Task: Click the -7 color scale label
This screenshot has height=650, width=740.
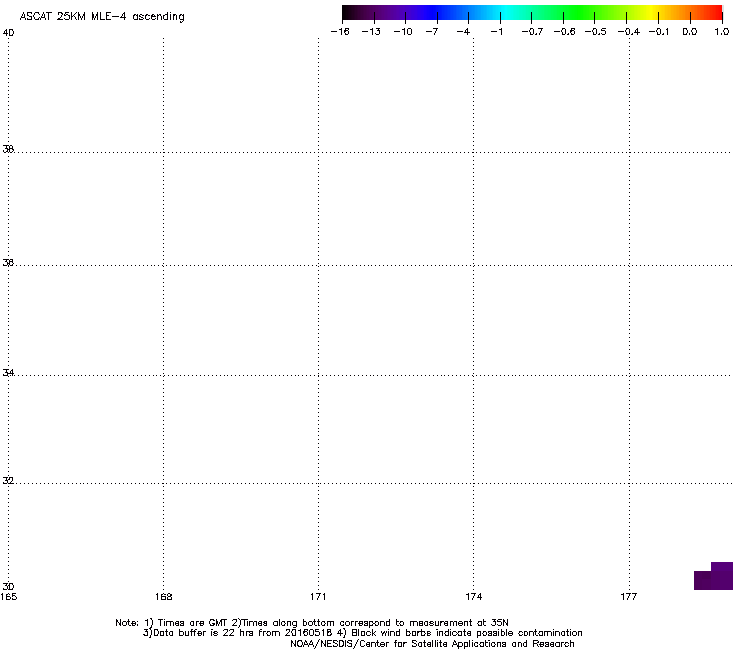Action: pos(432,32)
